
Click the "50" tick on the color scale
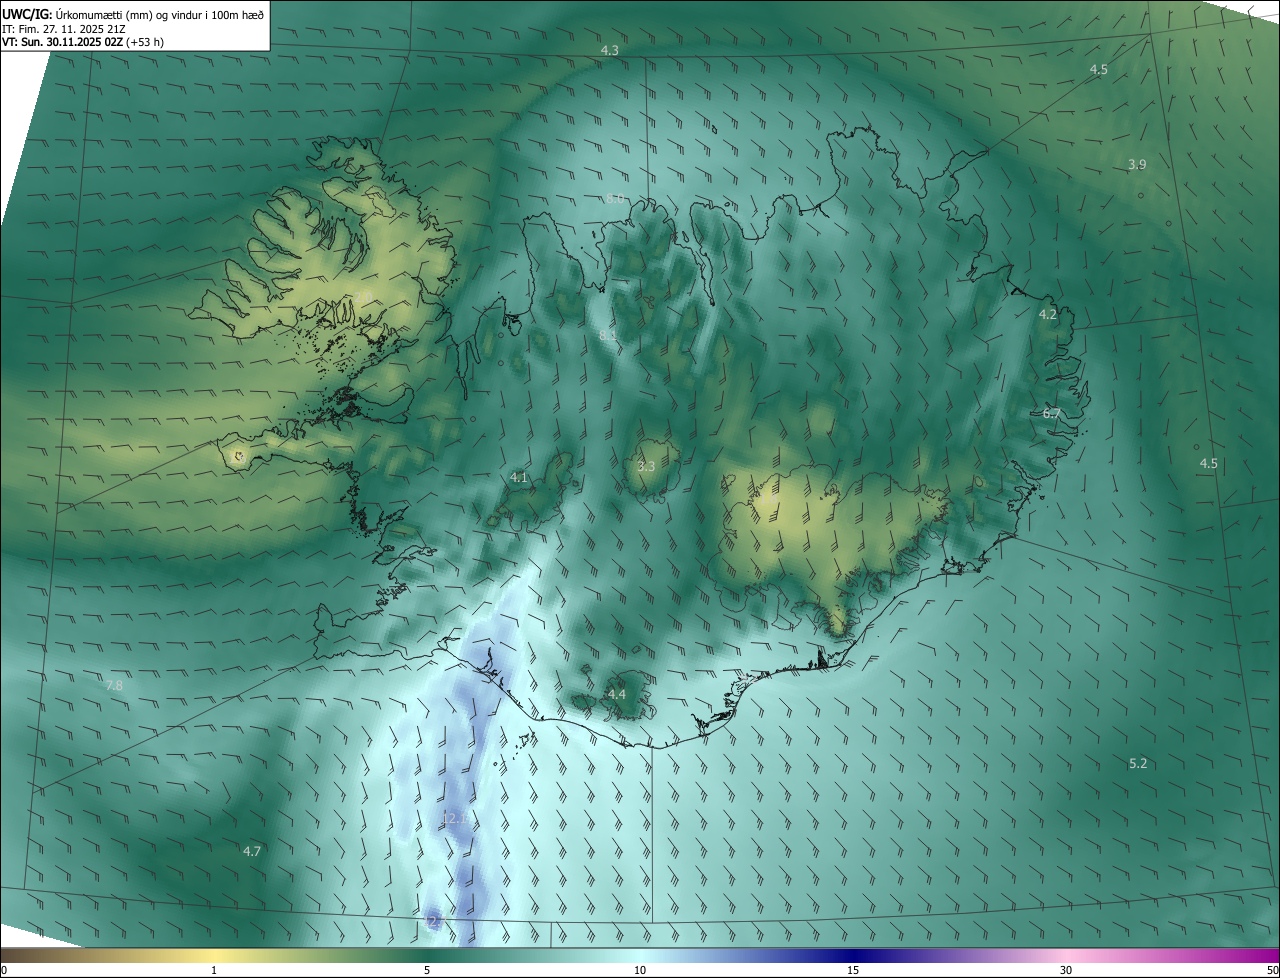tap(1272, 970)
